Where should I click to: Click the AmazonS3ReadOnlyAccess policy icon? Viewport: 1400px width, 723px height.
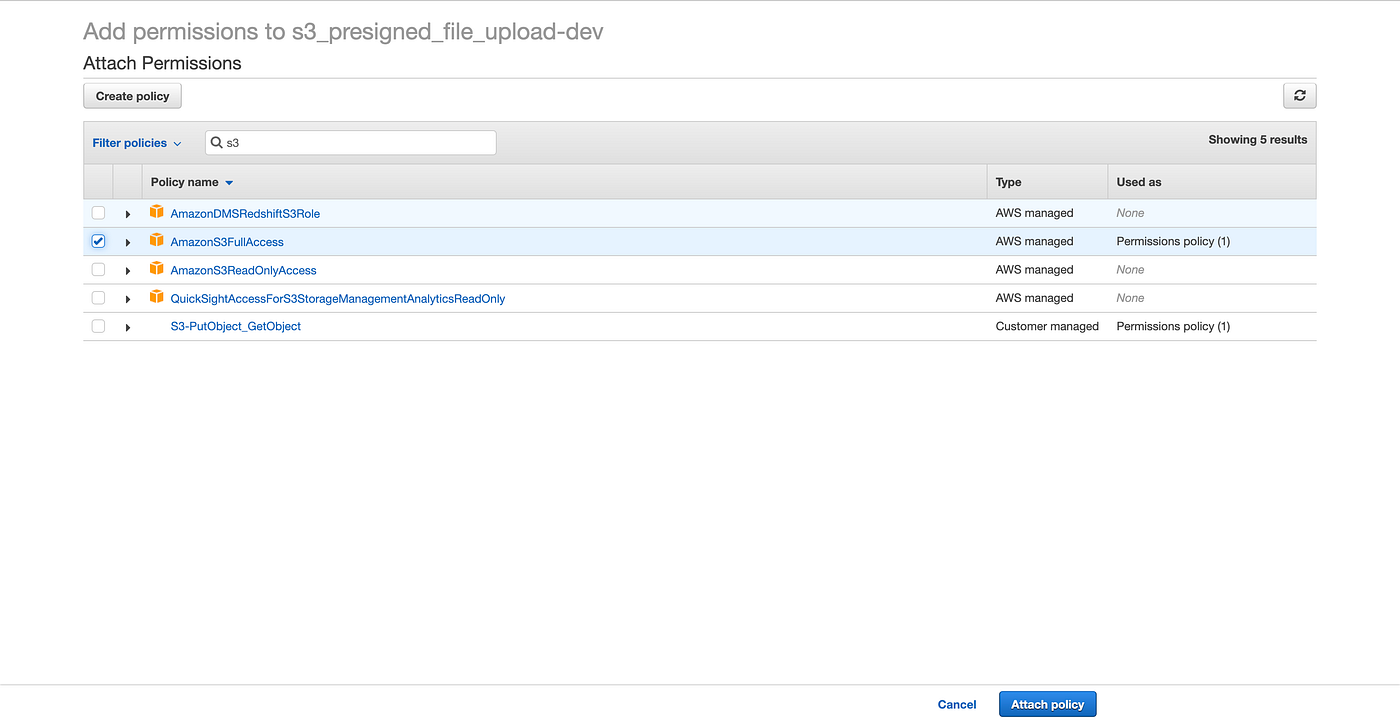[157, 269]
